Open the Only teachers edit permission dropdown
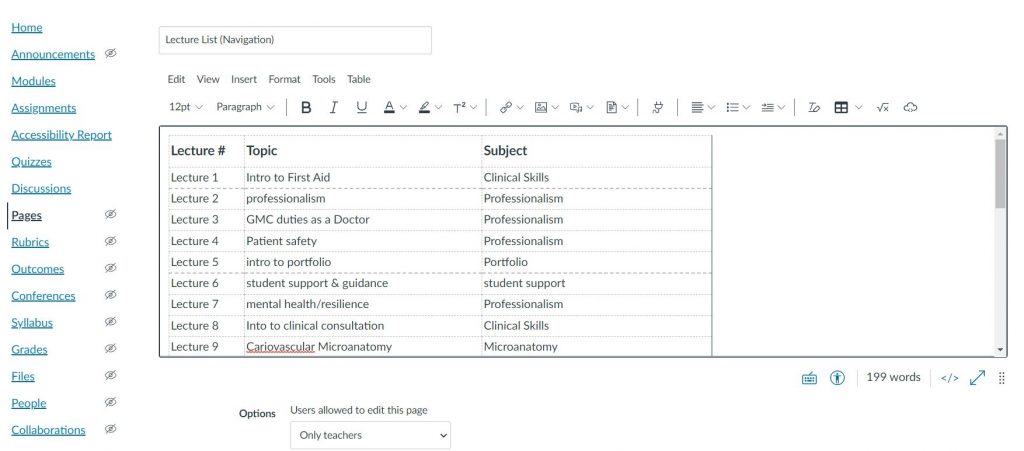 370,435
